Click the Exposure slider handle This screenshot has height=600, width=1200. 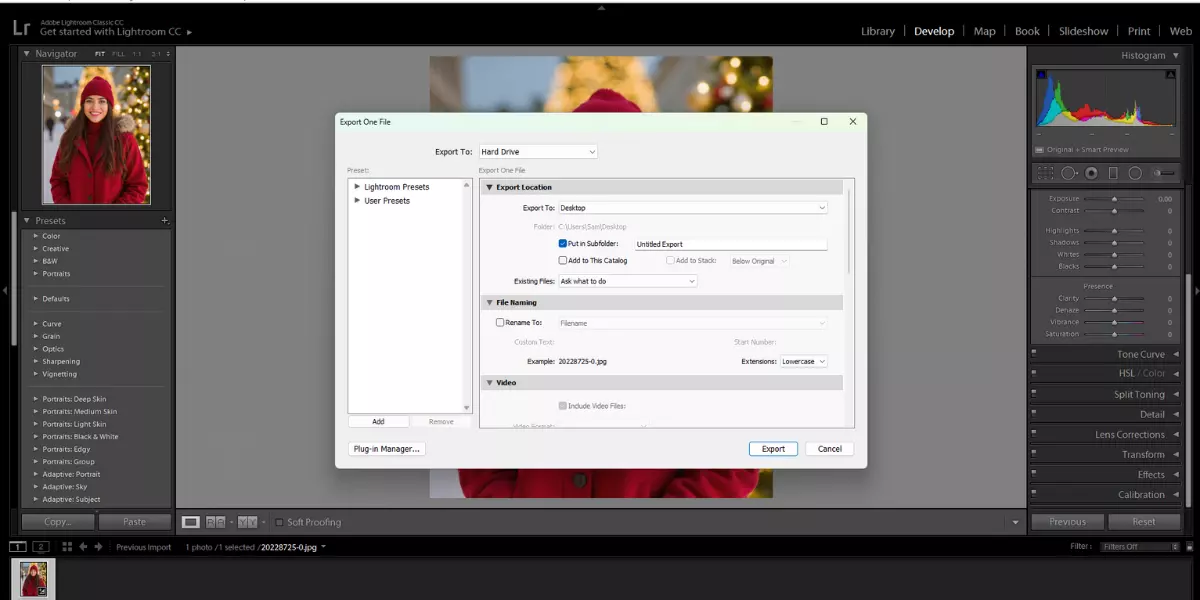1114,199
